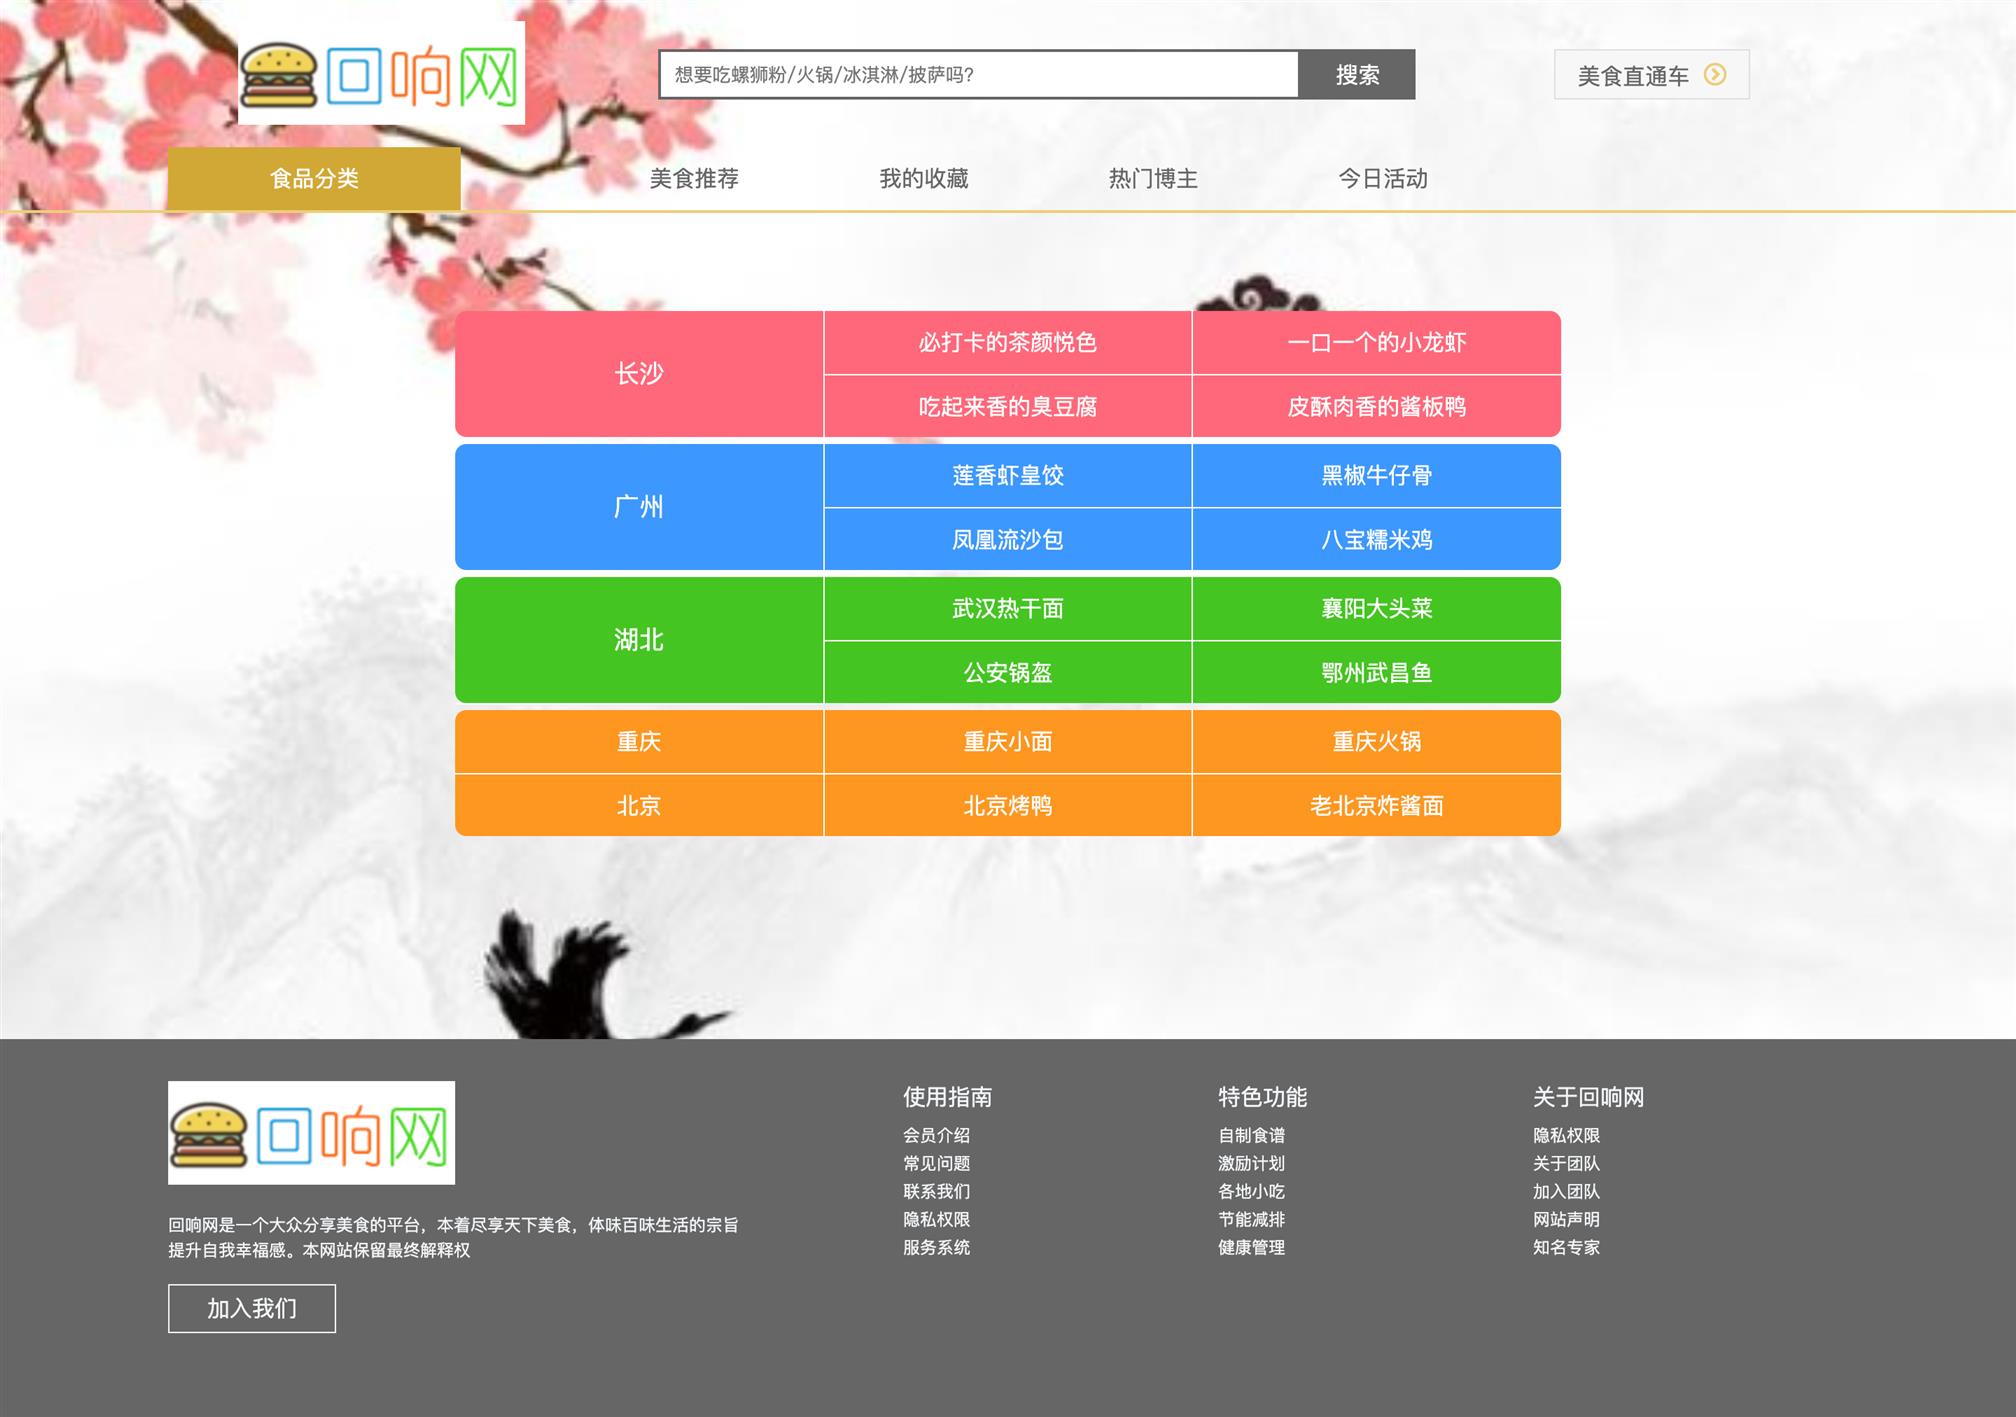Select 必打卡的茶颜悦色 link
The height and width of the screenshot is (1417, 2016).
[x=1007, y=343]
